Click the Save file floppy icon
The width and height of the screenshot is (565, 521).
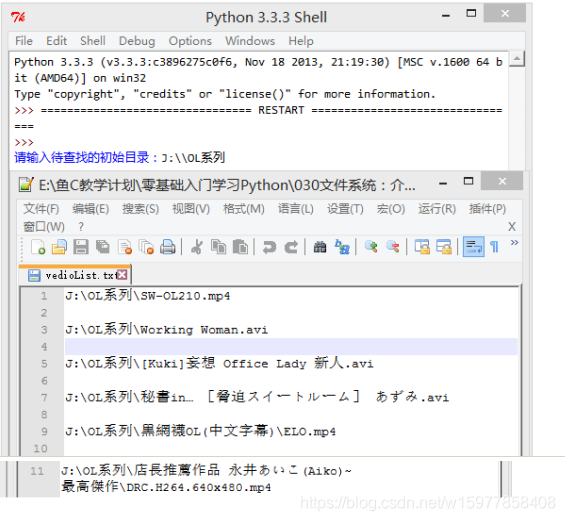pyautogui.click(x=81, y=247)
